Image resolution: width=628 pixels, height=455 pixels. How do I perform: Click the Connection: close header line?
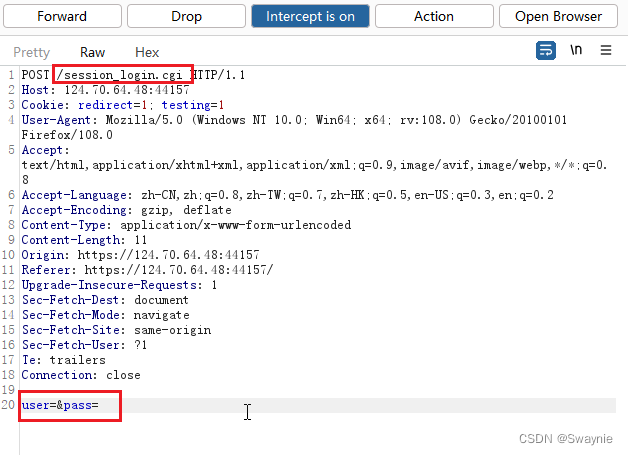click(x=81, y=375)
